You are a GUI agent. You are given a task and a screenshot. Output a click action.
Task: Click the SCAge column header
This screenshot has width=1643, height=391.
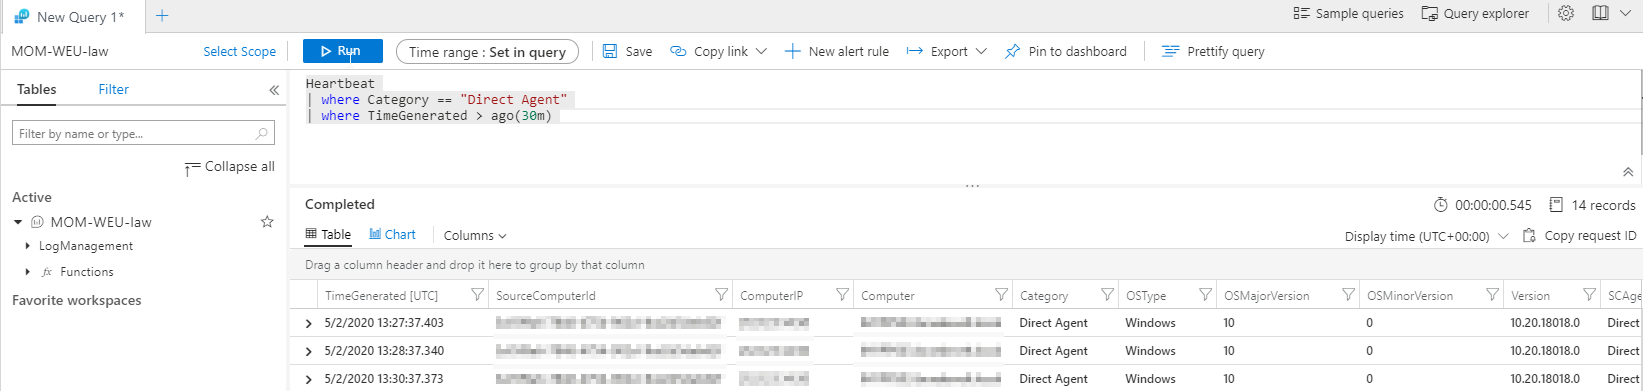point(1624,296)
